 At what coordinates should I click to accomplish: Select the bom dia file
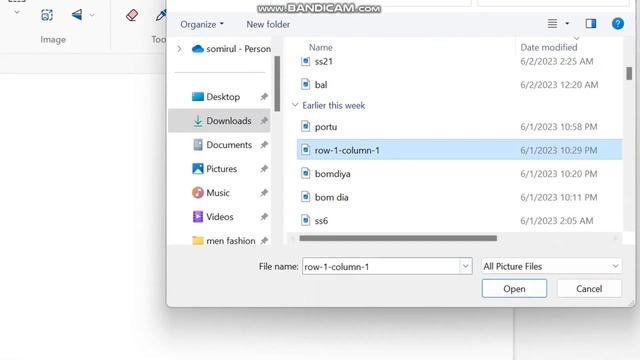click(459, 197)
